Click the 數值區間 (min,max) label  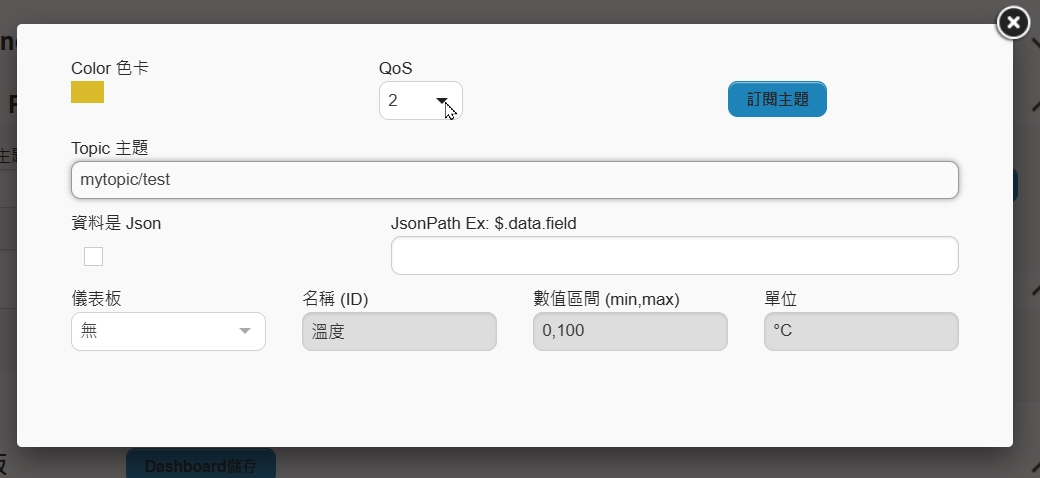606,299
